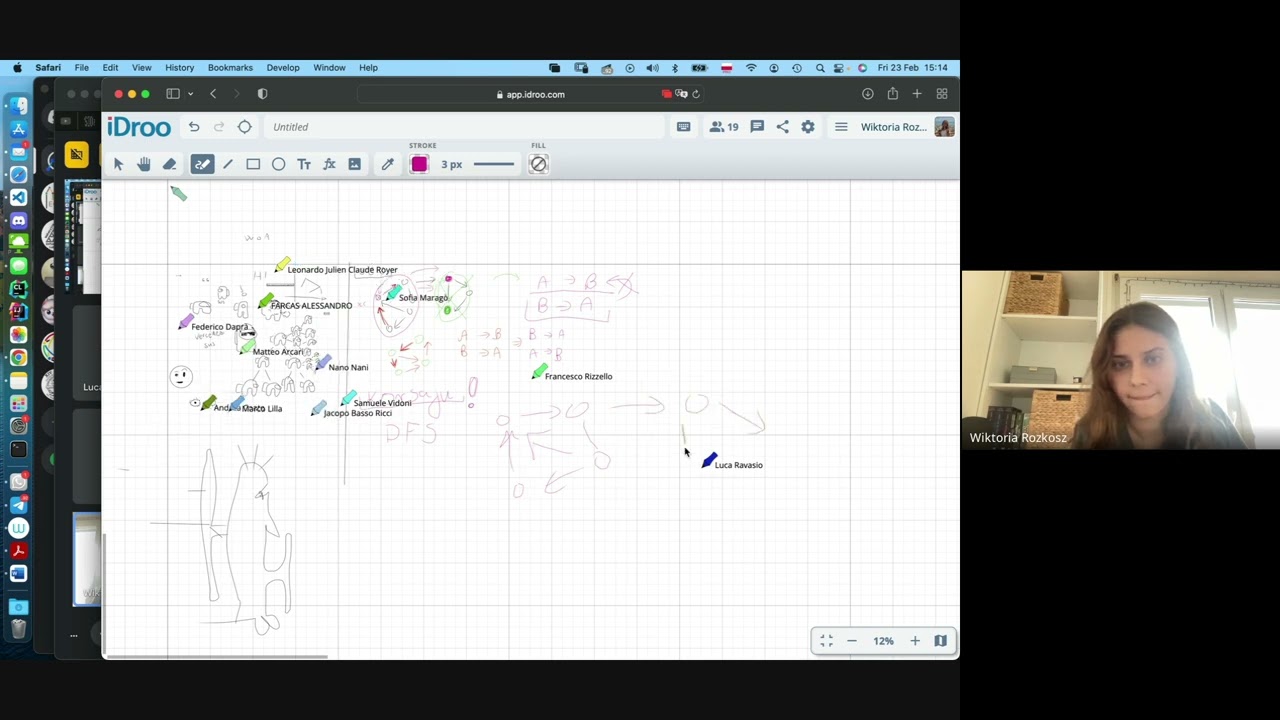This screenshot has height=720, width=1280.
Task: Click the 12% zoom level value
Action: point(883,641)
